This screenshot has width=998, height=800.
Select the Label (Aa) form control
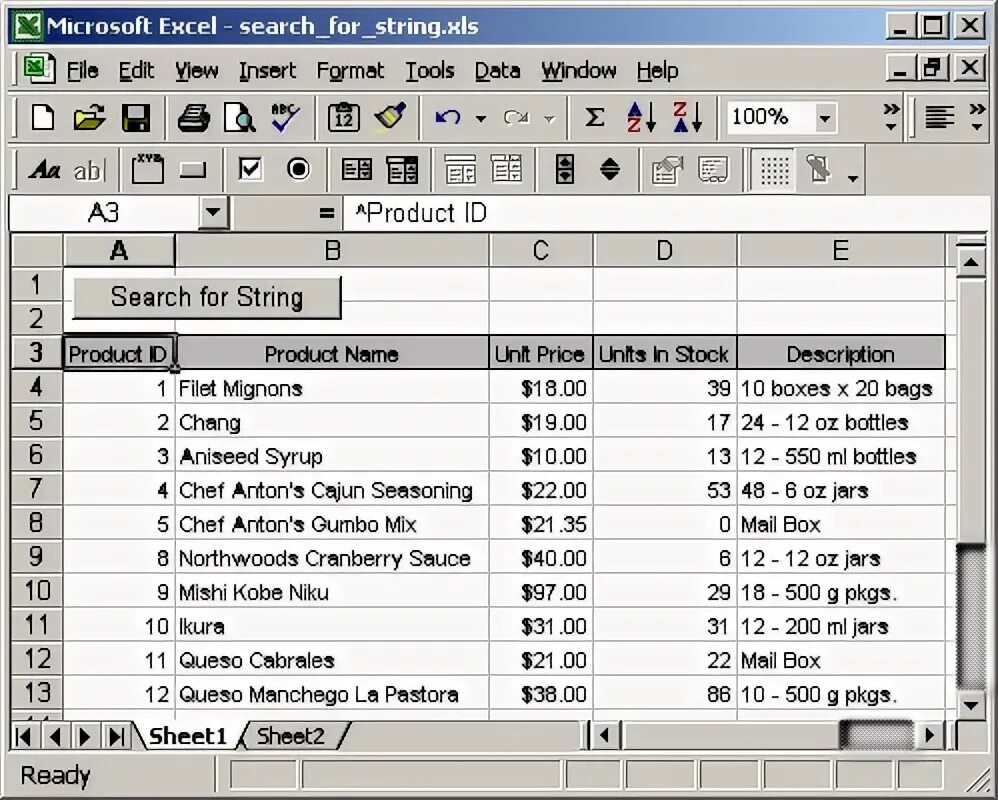(x=44, y=169)
